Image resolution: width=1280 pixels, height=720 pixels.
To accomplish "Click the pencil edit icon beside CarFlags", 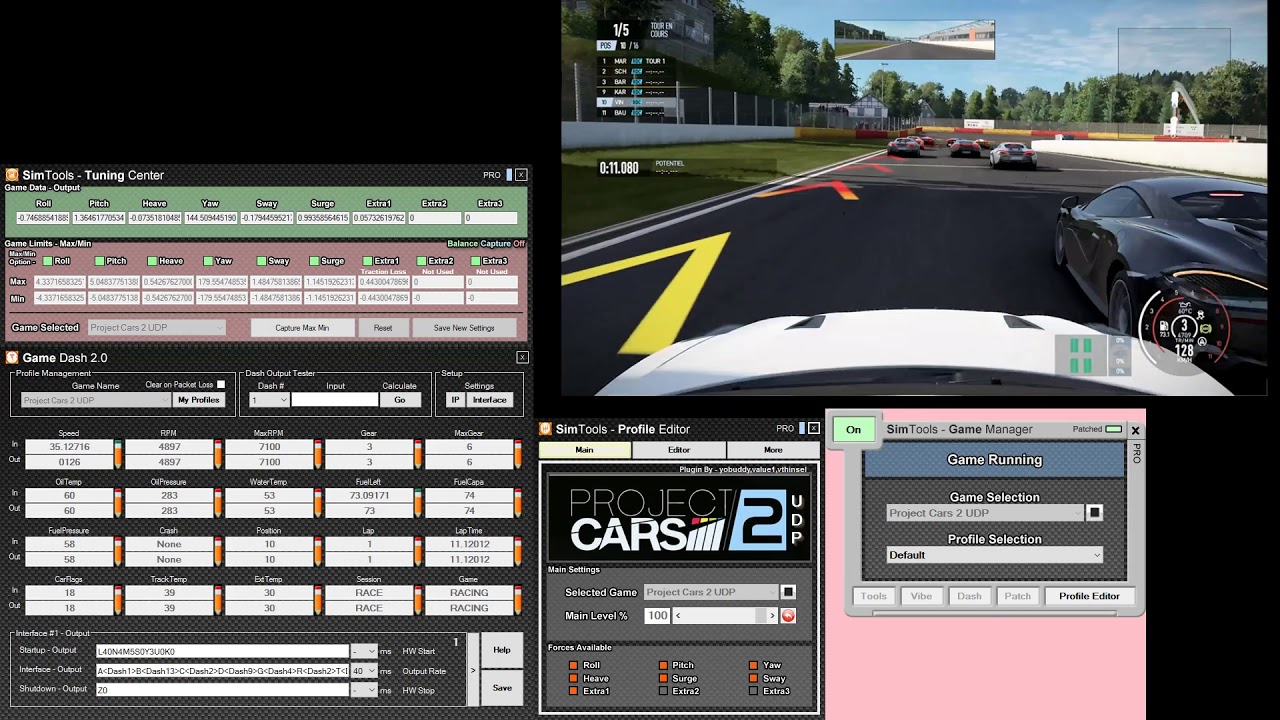I will [118, 600].
